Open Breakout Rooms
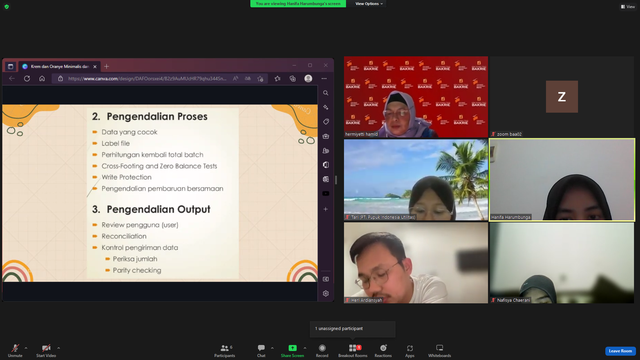640x360 pixels. tap(353, 350)
